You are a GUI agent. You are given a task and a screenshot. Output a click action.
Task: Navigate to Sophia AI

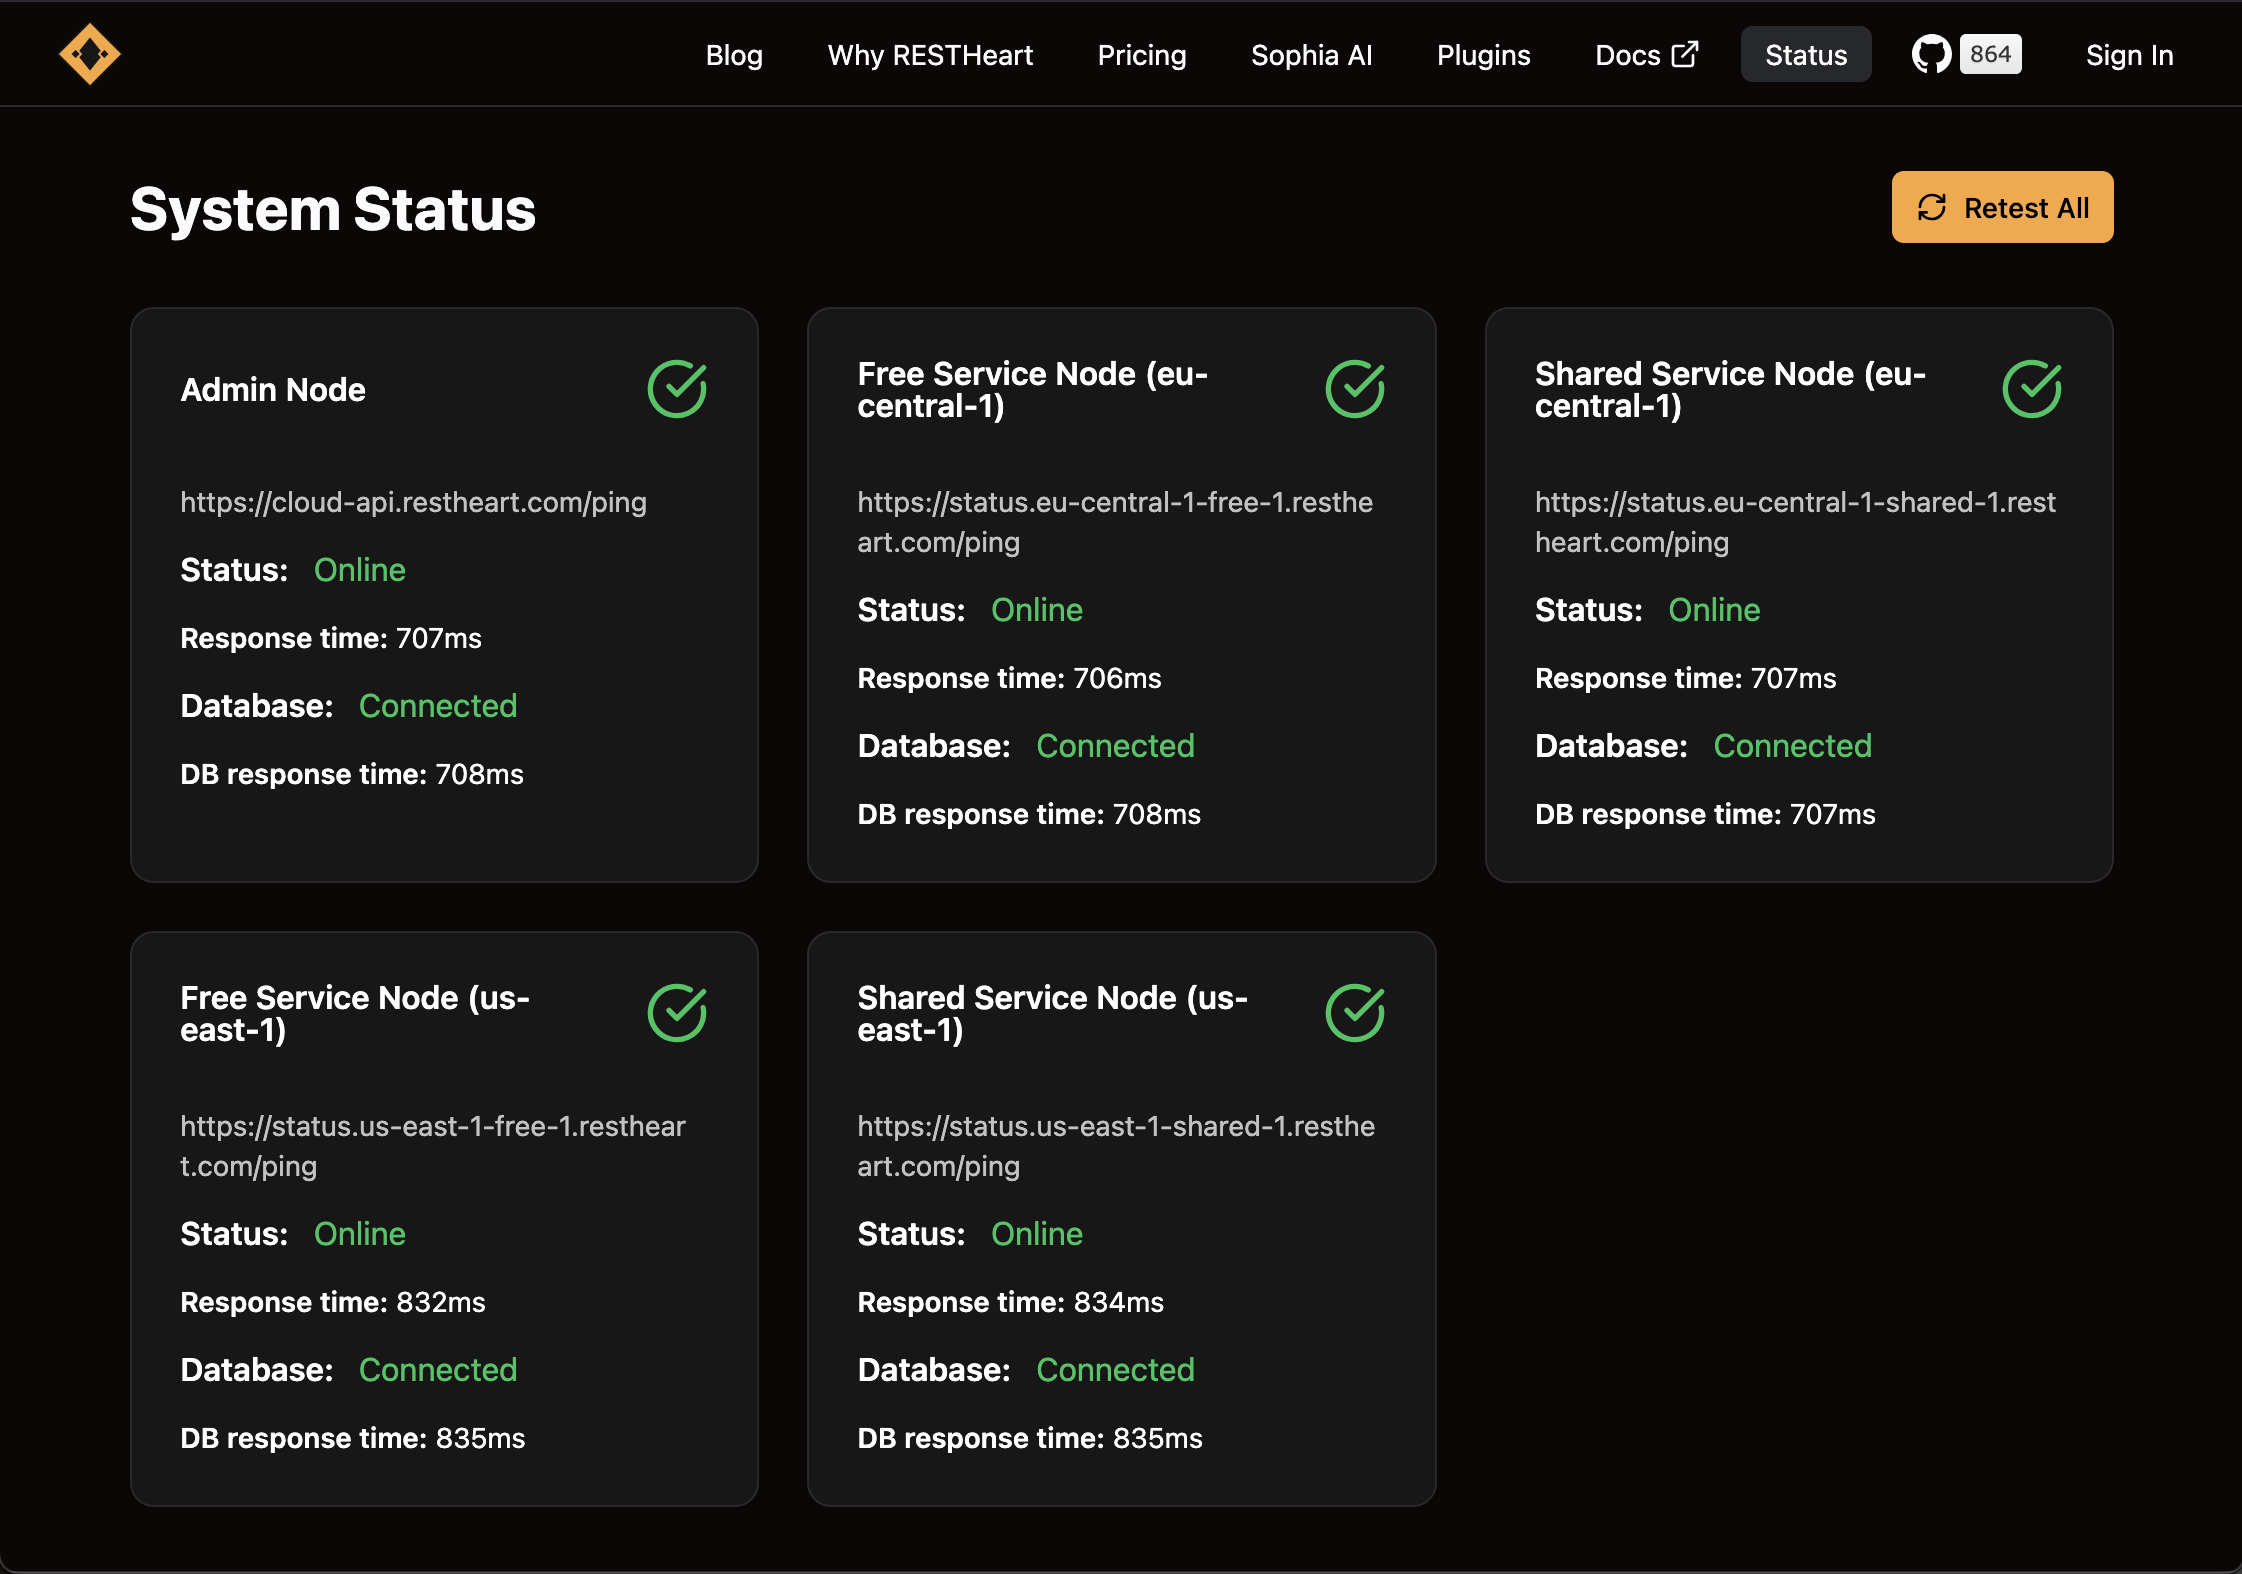(x=1311, y=55)
